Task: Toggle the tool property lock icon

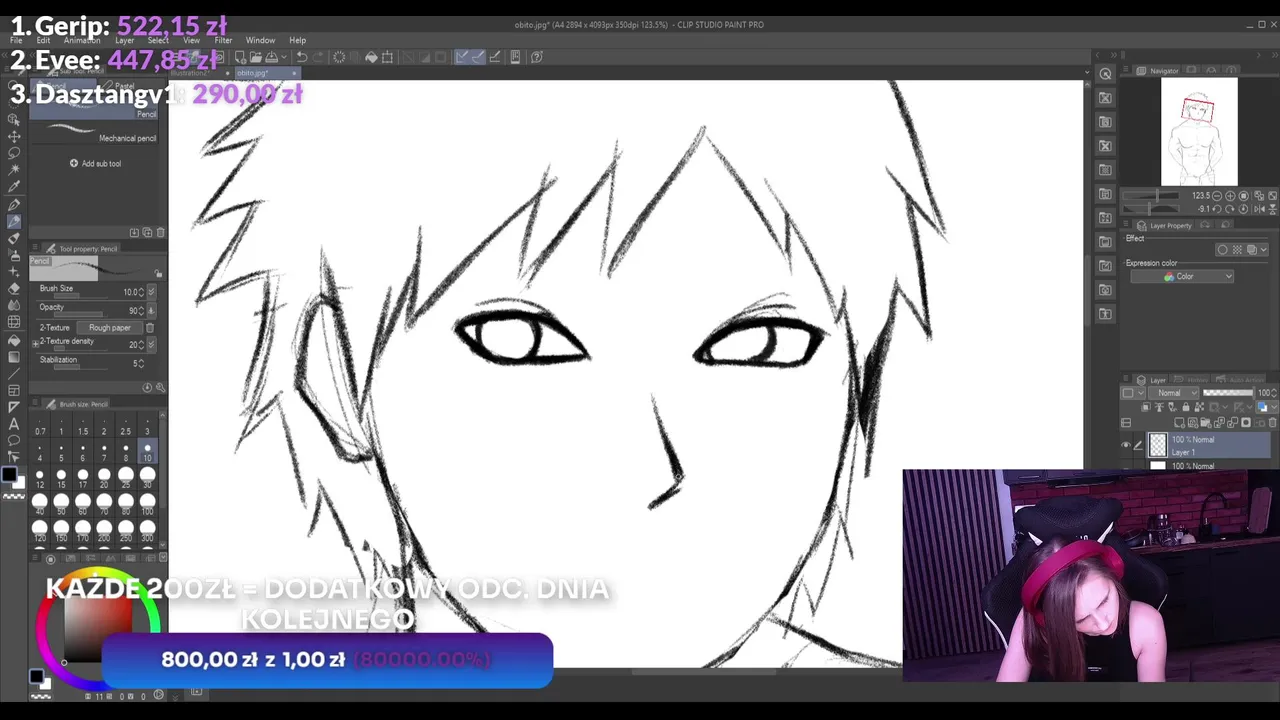Action: pyautogui.click(x=158, y=274)
